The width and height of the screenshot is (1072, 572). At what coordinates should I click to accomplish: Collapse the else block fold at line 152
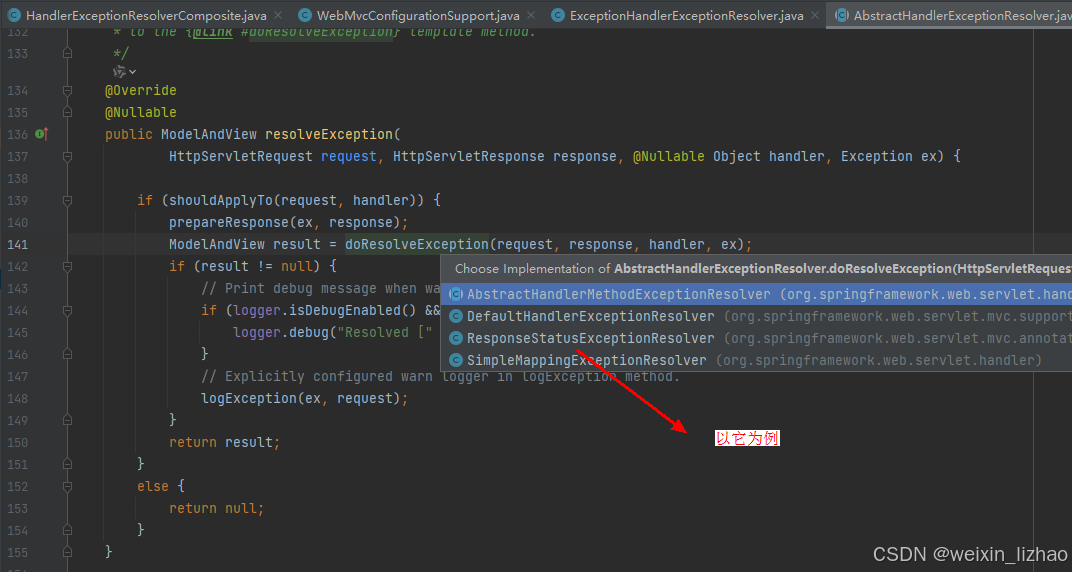click(67, 486)
